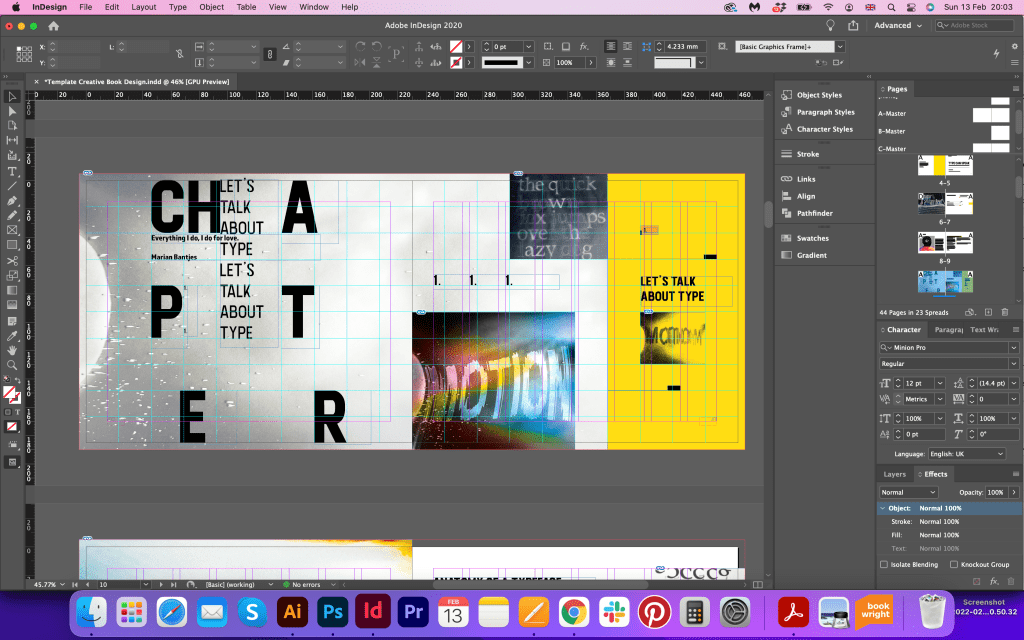Open the Normal blending mode dropdown
Viewport: 1024px width, 640px height.
click(x=909, y=492)
